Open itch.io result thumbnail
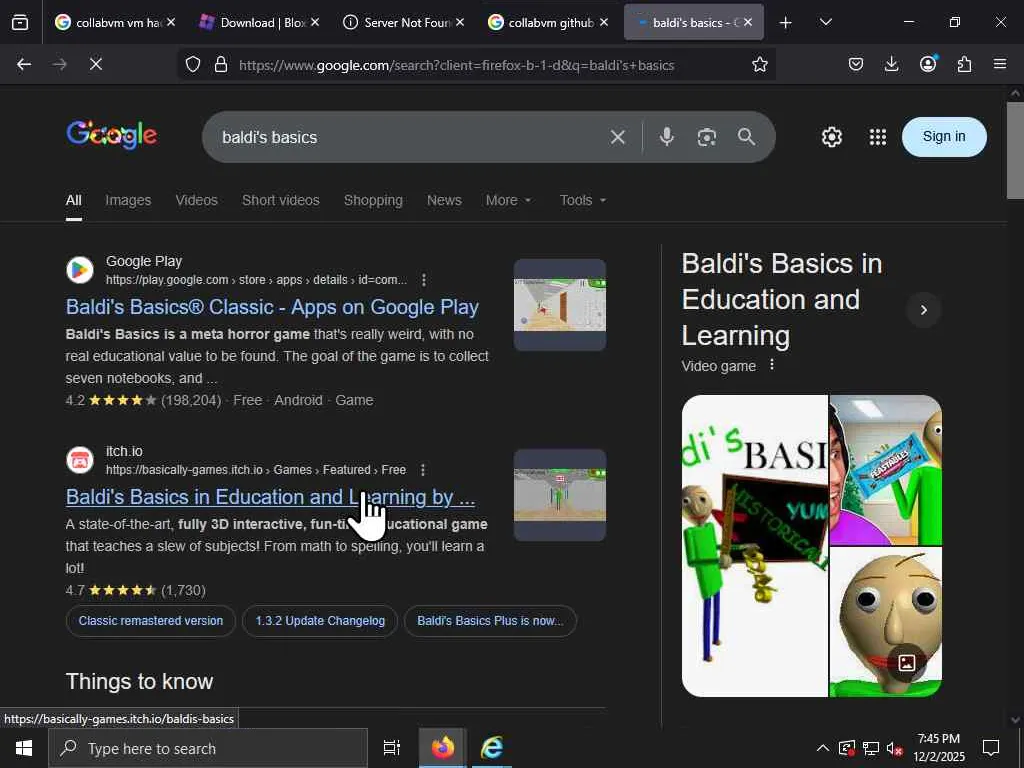The width and height of the screenshot is (1024, 768). point(560,495)
